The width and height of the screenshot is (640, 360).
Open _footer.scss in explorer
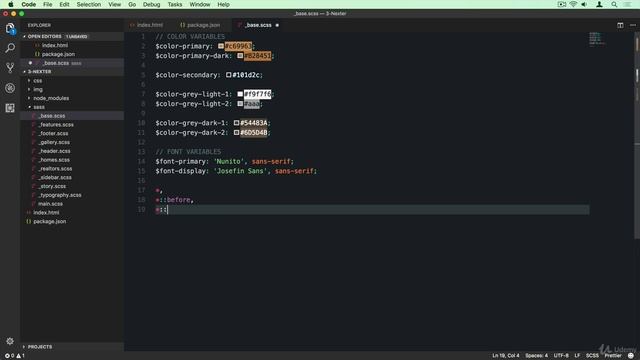point(53,133)
